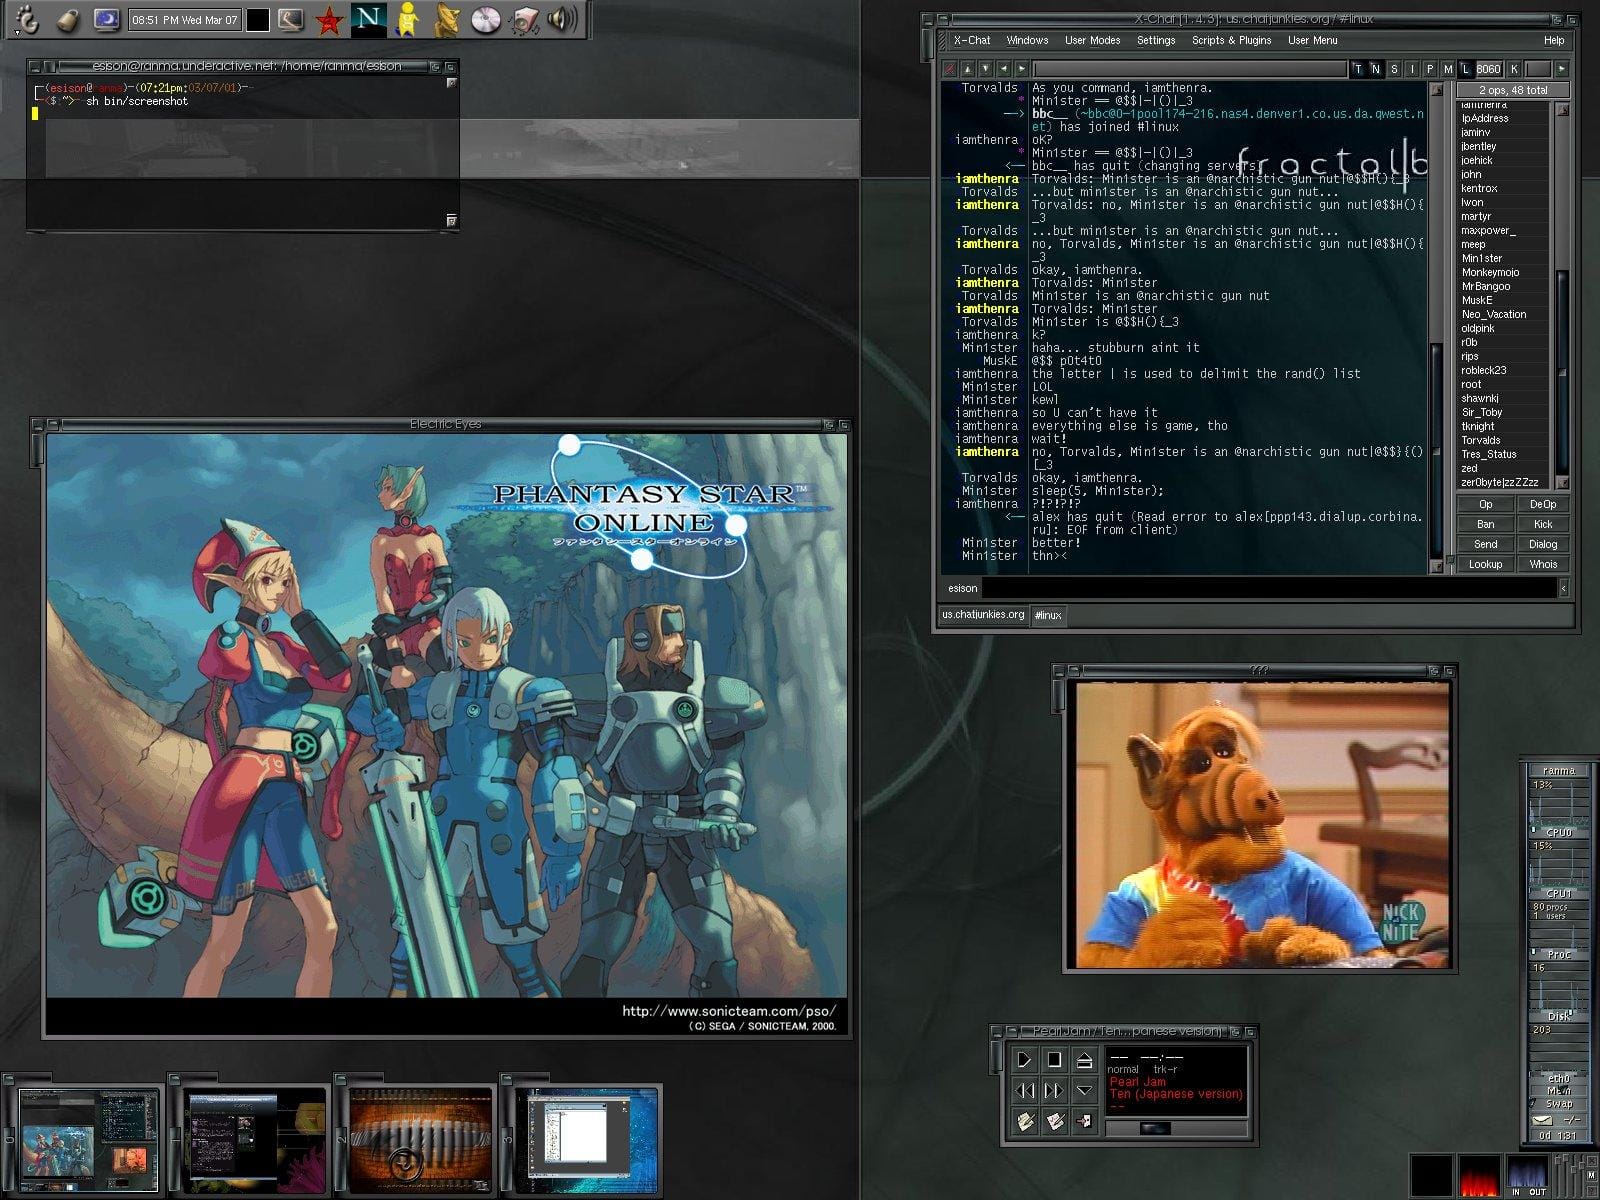Click the panel clock showing 08:51 PM

point(186,19)
